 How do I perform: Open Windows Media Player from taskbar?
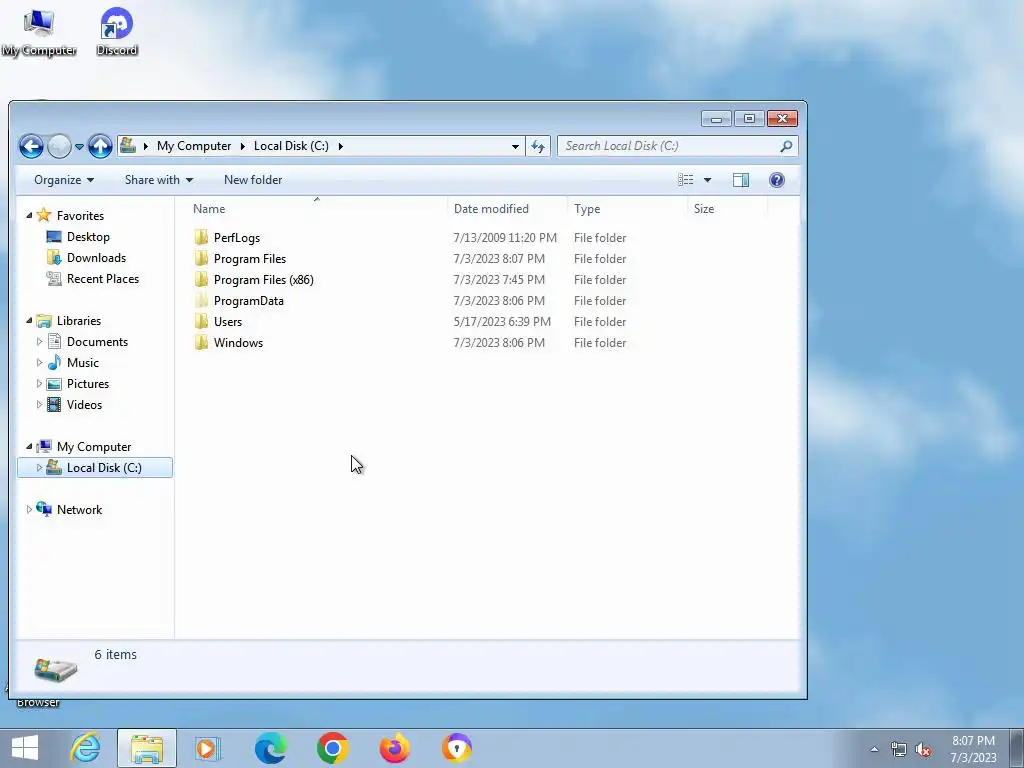[208, 748]
